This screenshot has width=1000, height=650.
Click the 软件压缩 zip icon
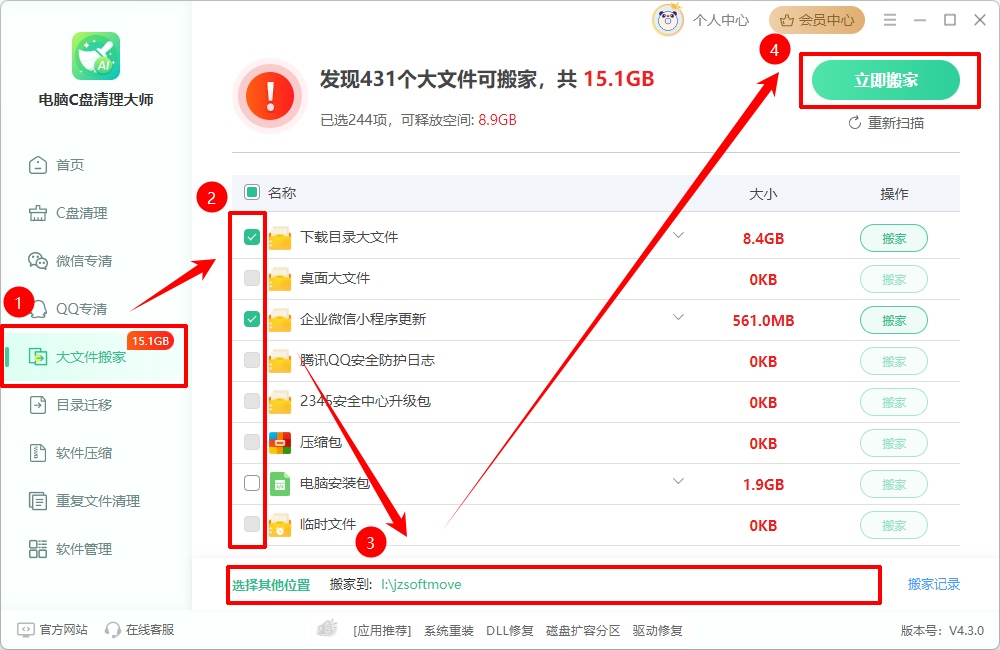38,453
